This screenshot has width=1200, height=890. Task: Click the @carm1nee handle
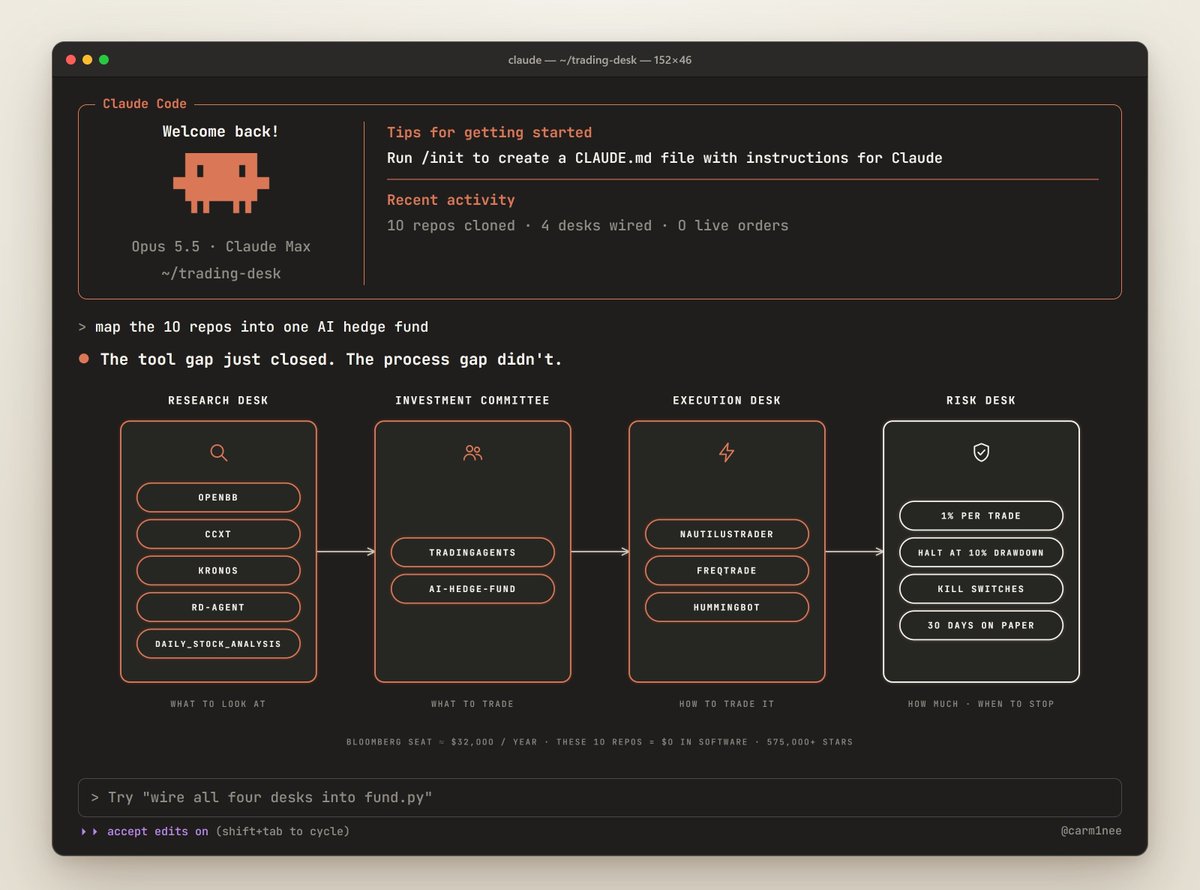1089,832
